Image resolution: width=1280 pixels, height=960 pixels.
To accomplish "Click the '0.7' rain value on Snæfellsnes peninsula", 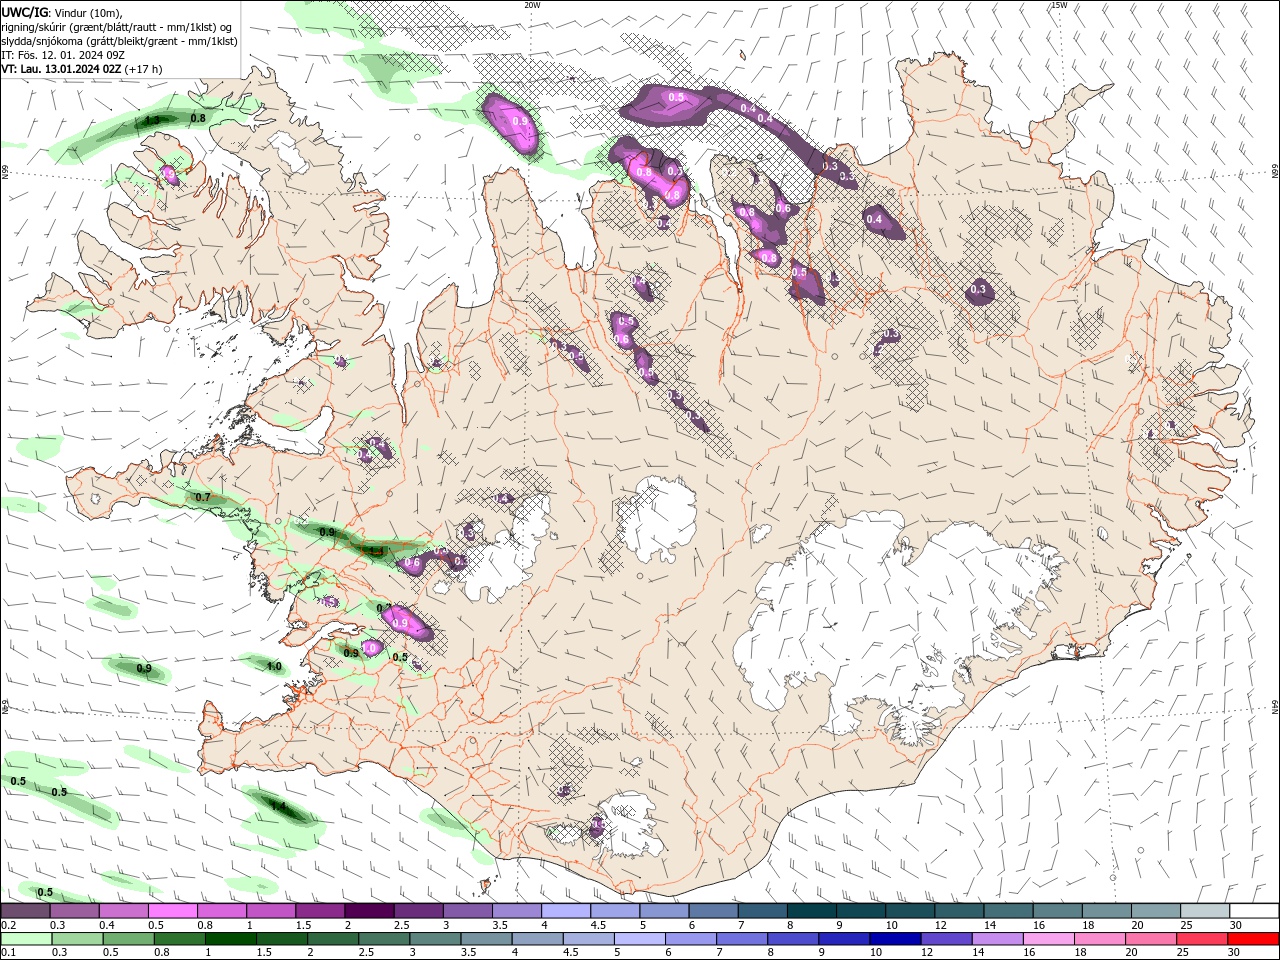I will [x=203, y=497].
